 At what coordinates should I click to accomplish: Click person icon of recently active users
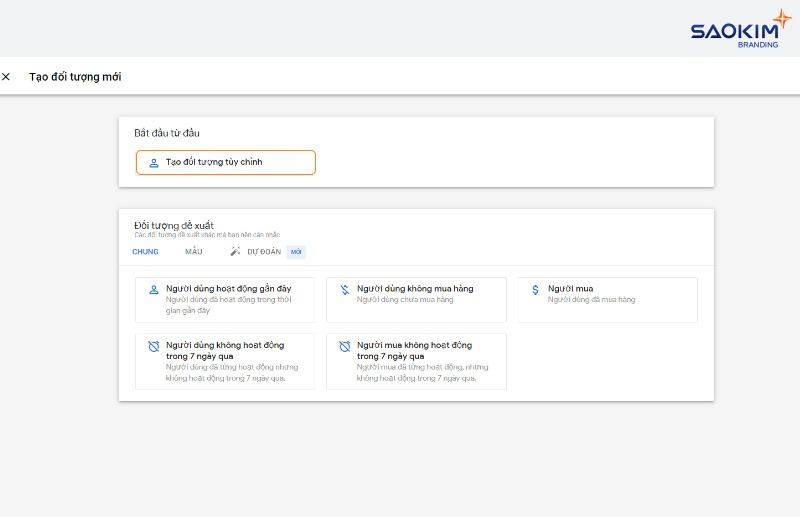(154, 290)
